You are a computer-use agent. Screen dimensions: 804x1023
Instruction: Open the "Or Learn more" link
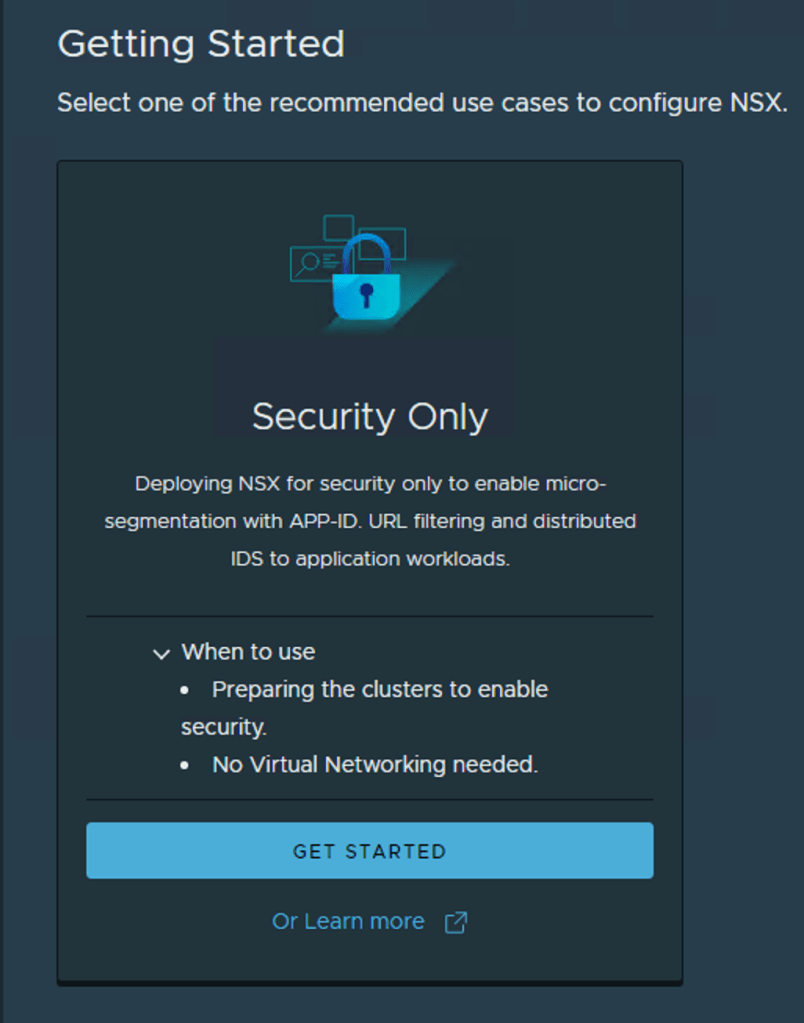pos(348,921)
